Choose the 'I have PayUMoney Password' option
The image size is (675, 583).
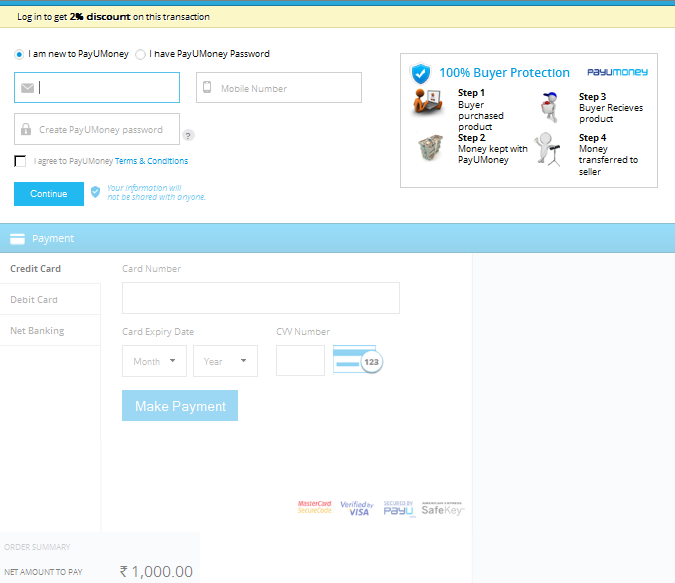[140, 54]
